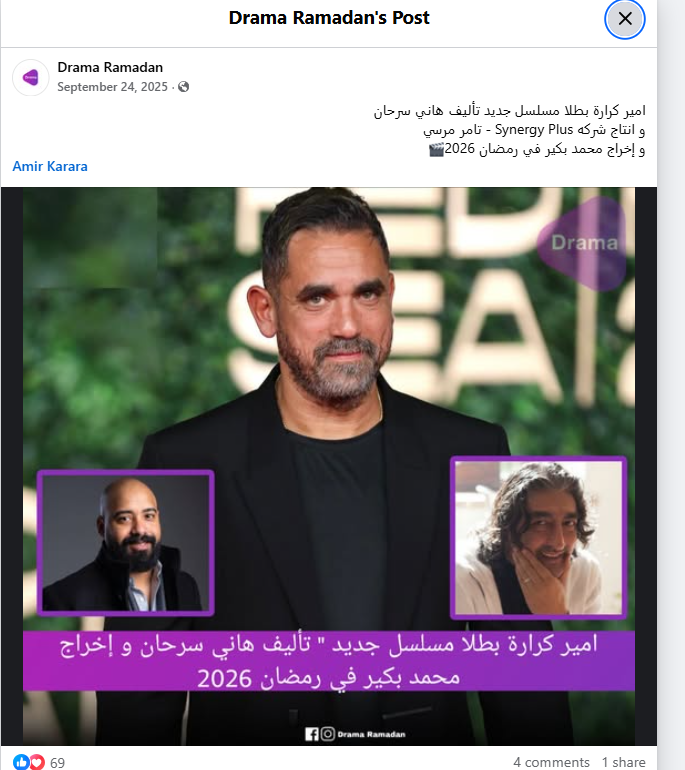The height and width of the screenshot is (770, 685).
Task: View the 4 comments
Action: pos(551,762)
